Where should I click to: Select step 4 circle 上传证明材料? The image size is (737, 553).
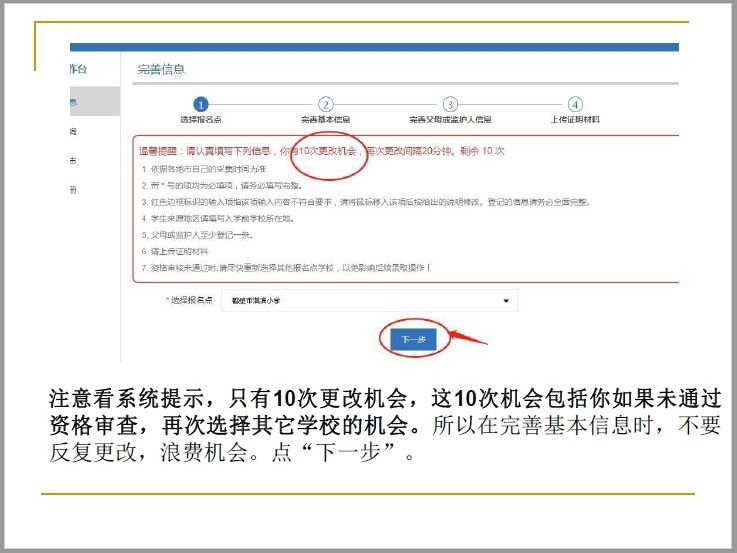[575, 104]
